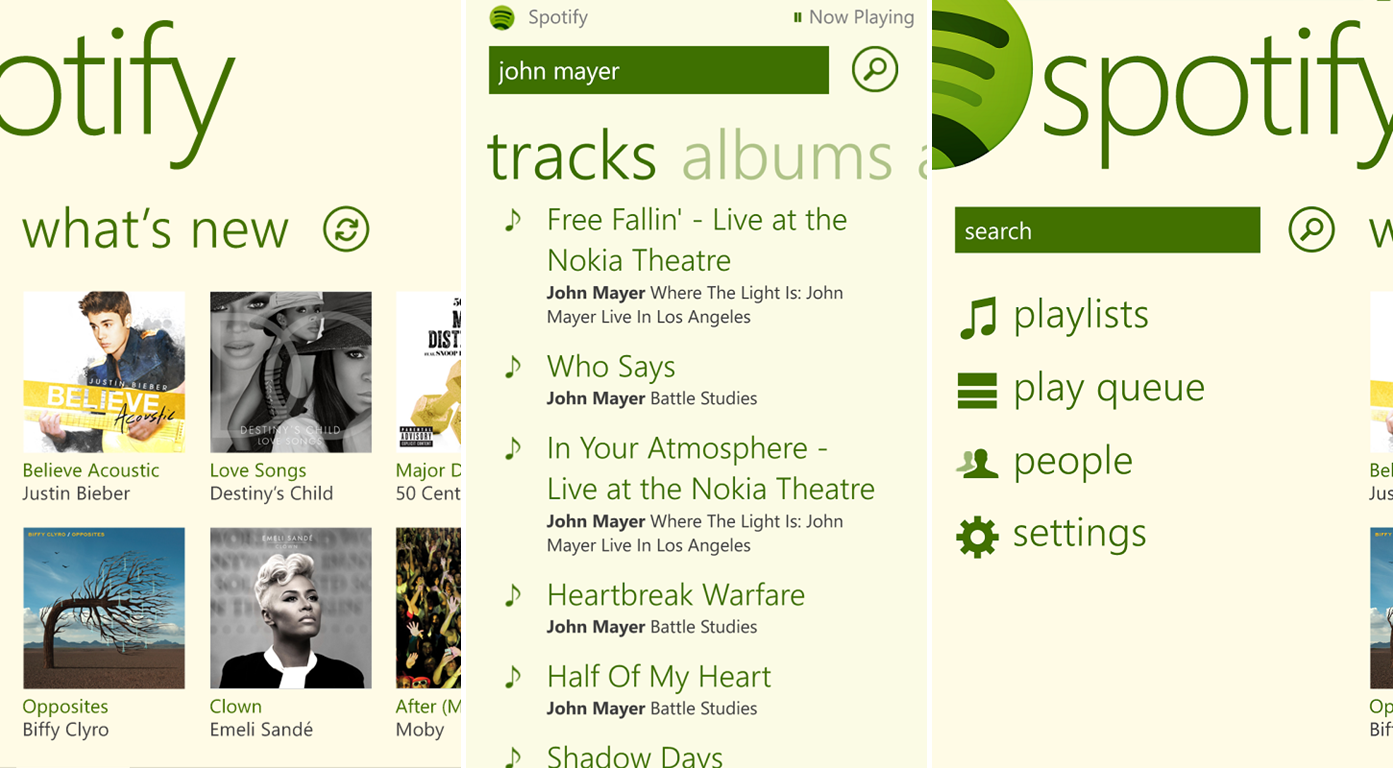The image size is (1393, 768).
Task: Open playlists via the music note icon
Action: tap(978, 318)
